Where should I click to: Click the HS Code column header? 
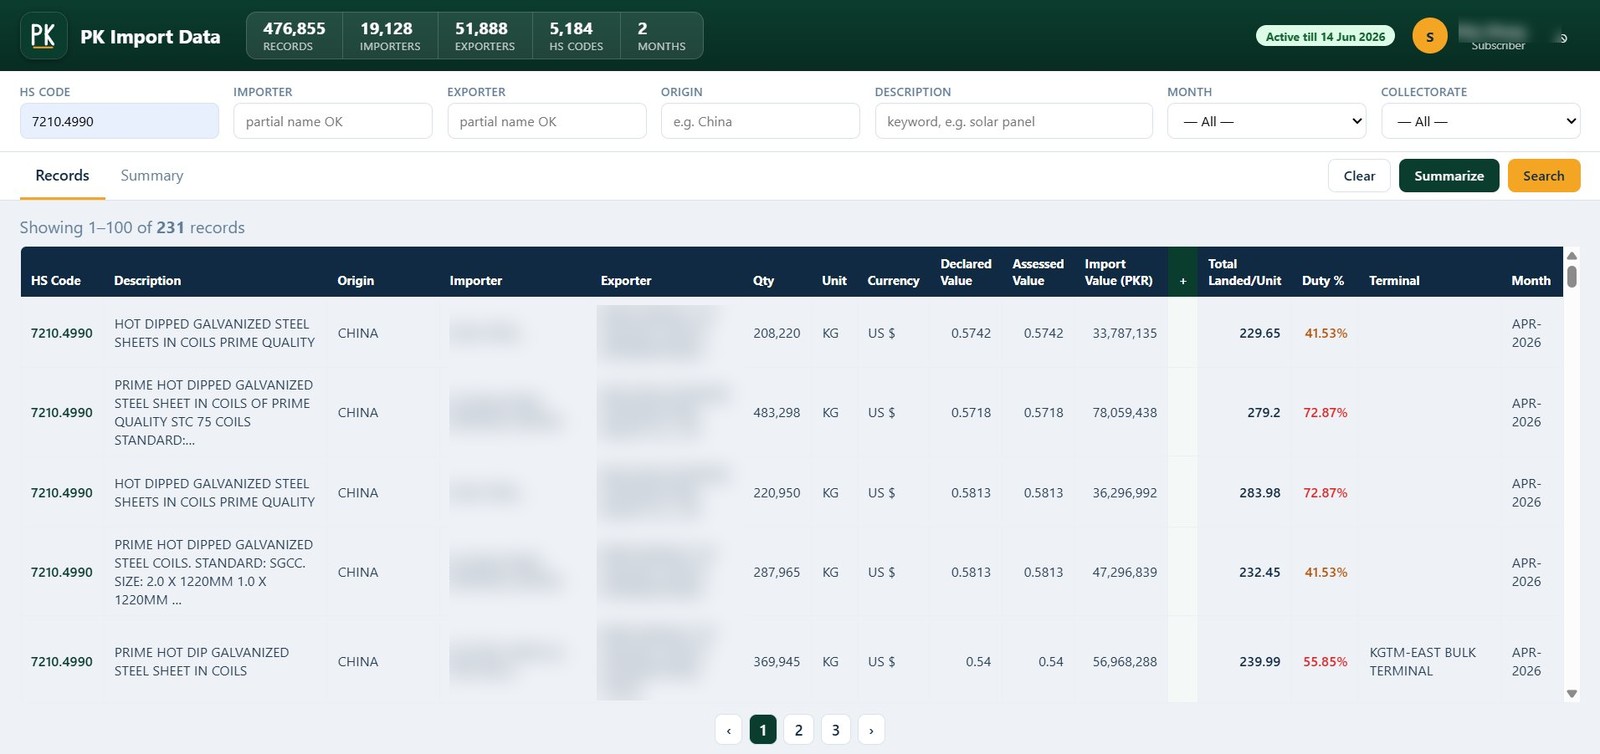(56, 281)
